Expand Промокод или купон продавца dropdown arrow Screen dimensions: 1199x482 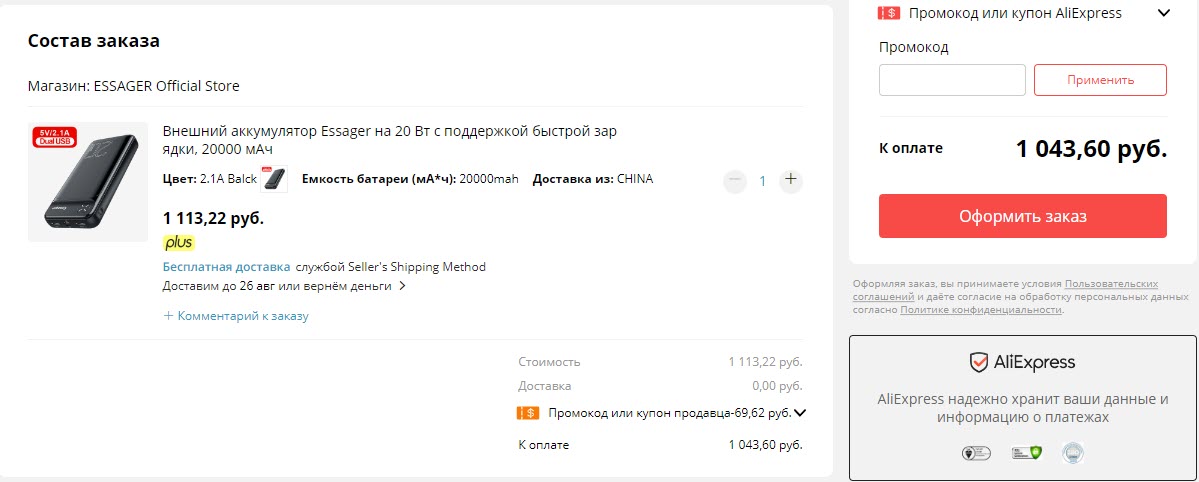coord(800,413)
